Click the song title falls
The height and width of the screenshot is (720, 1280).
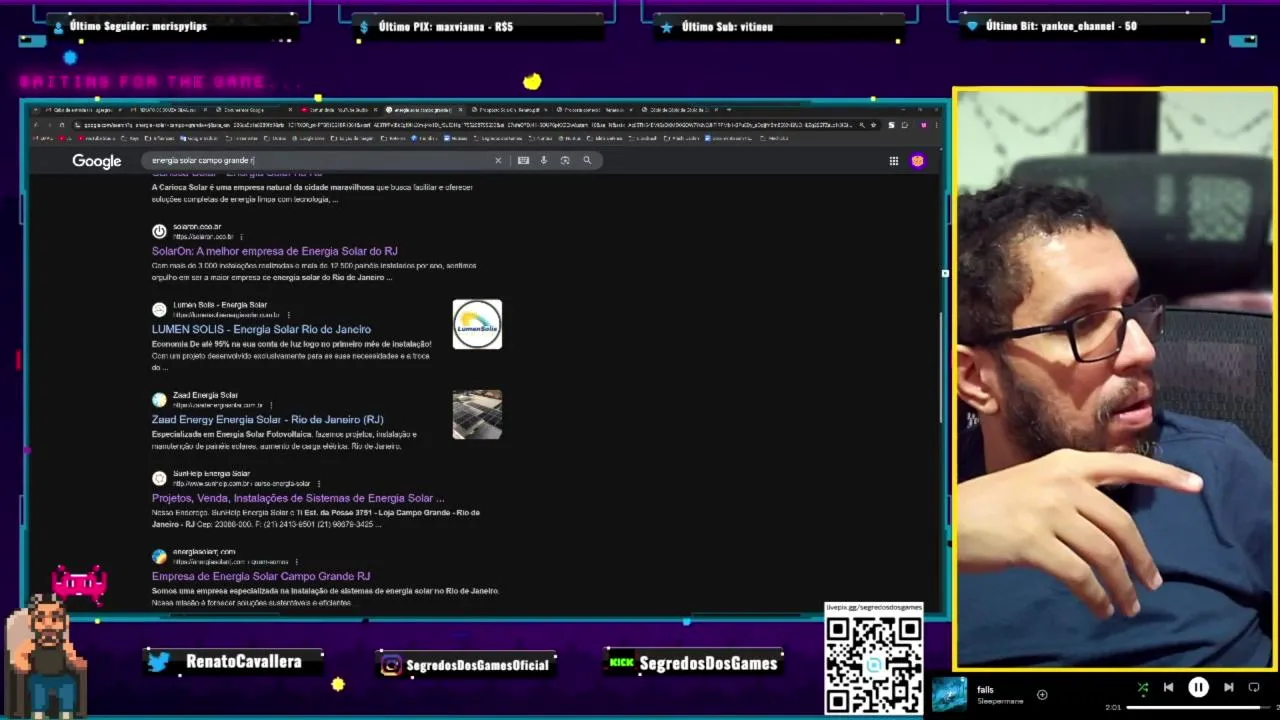(x=985, y=689)
